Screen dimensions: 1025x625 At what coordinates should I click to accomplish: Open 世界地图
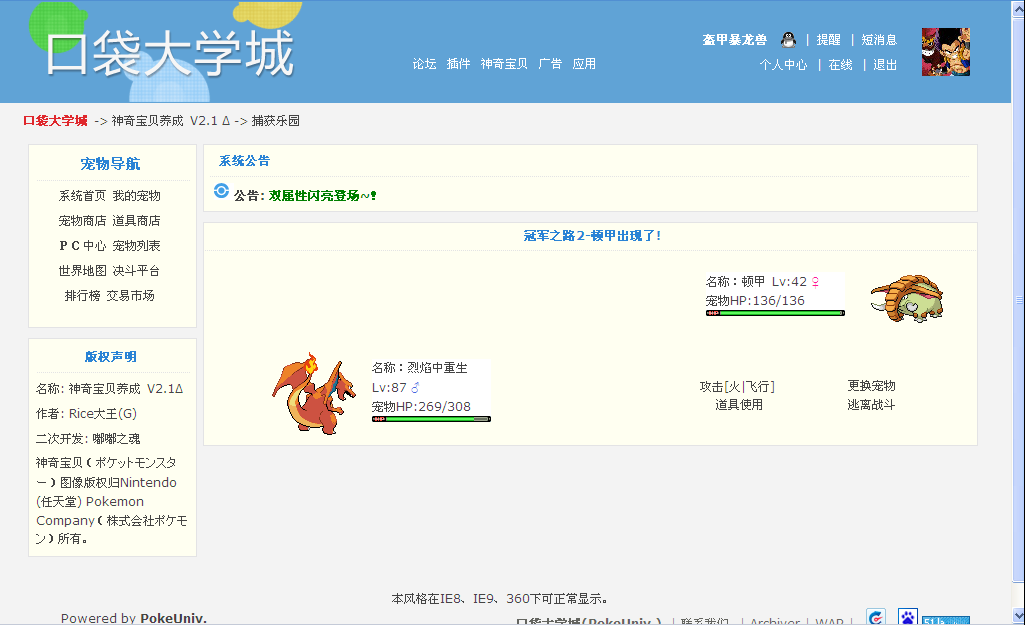coord(82,271)
